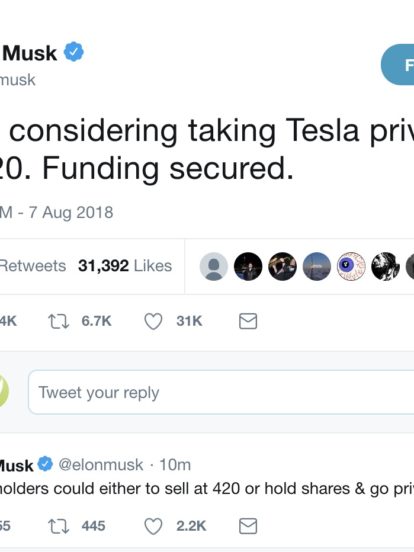Viewport: 414px width, 552px height.
Task: Like the reply tweet showing 2.2K
Action: click(x=153, y=526)
